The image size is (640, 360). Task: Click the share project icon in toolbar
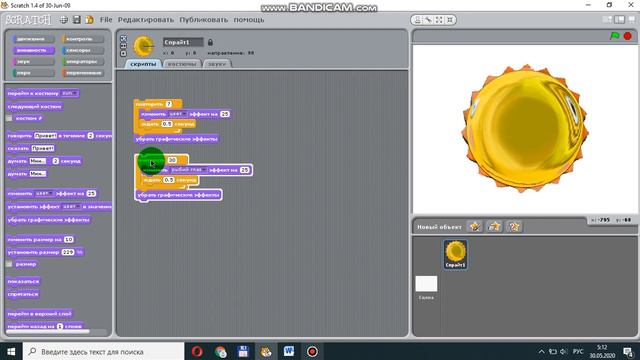(89, 20)
